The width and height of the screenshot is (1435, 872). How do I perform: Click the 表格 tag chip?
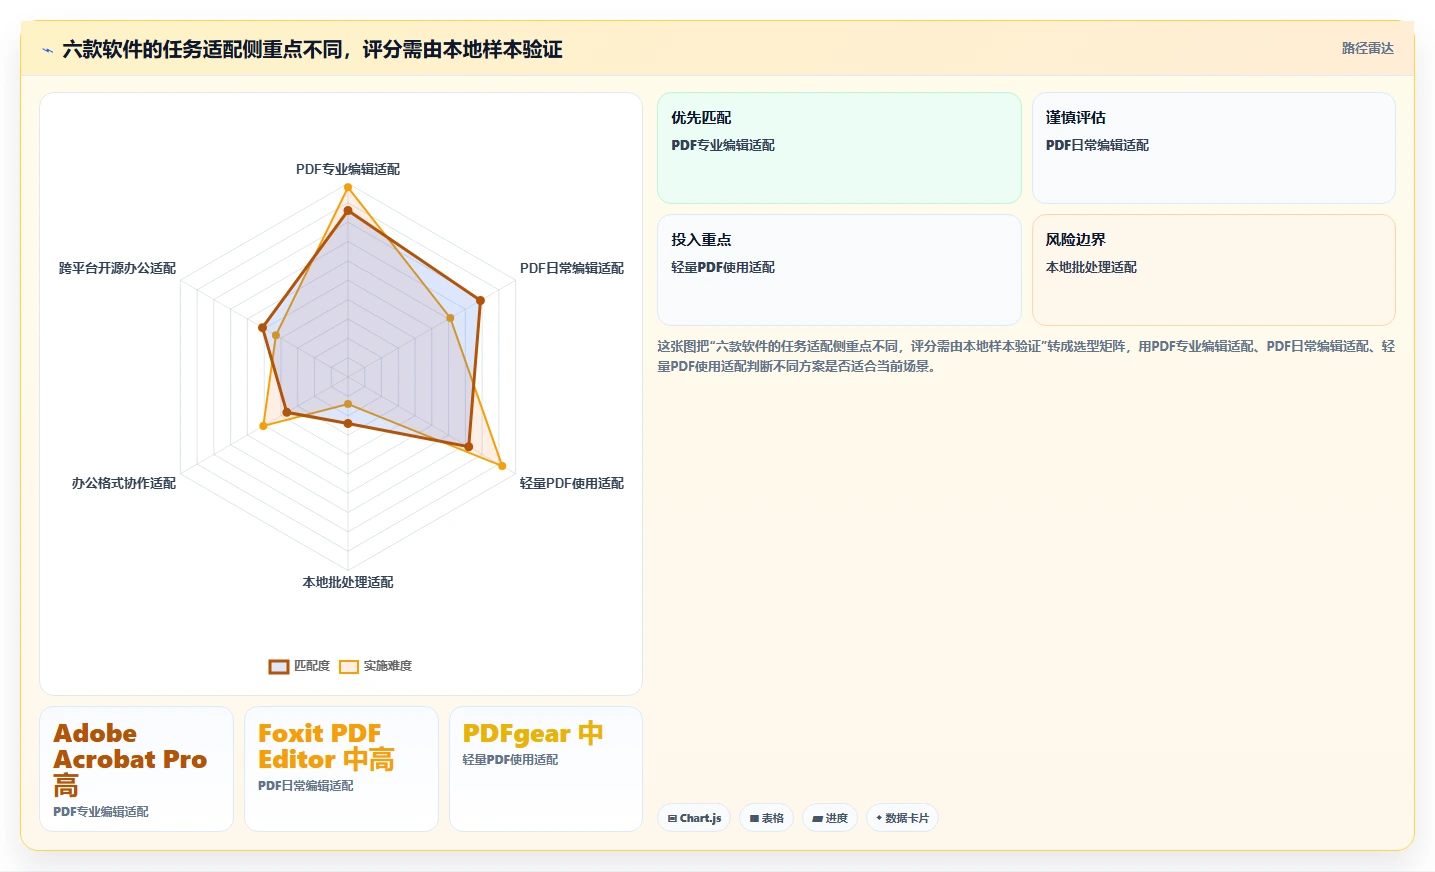pyautogui.click(x=767, y=818)
